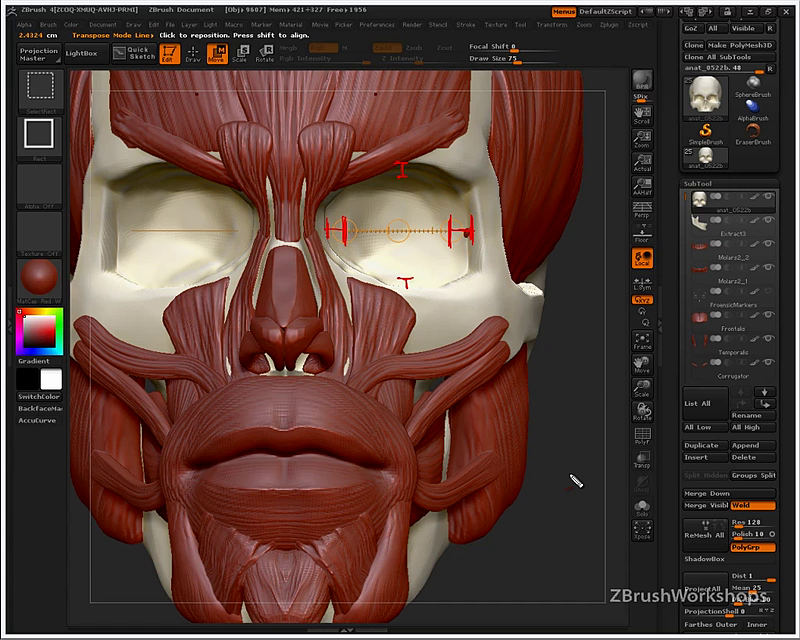
Task: Open the Brush menu
Action: point(48,24)
